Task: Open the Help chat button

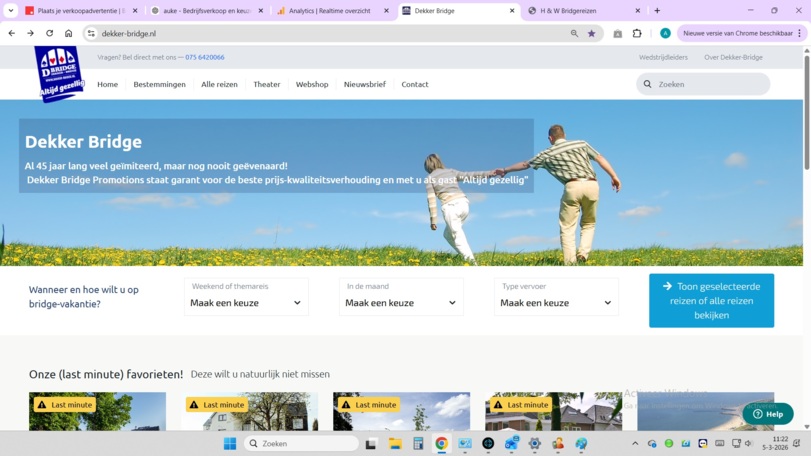Action: [768, 413]
